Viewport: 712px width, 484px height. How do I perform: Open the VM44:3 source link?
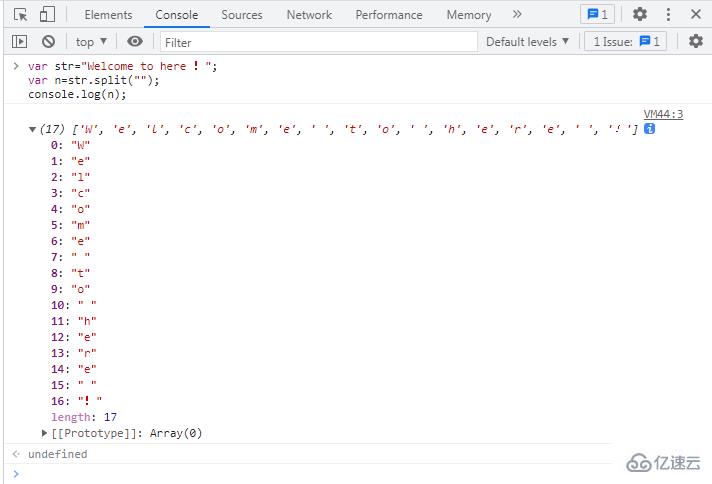click(663, 114)
